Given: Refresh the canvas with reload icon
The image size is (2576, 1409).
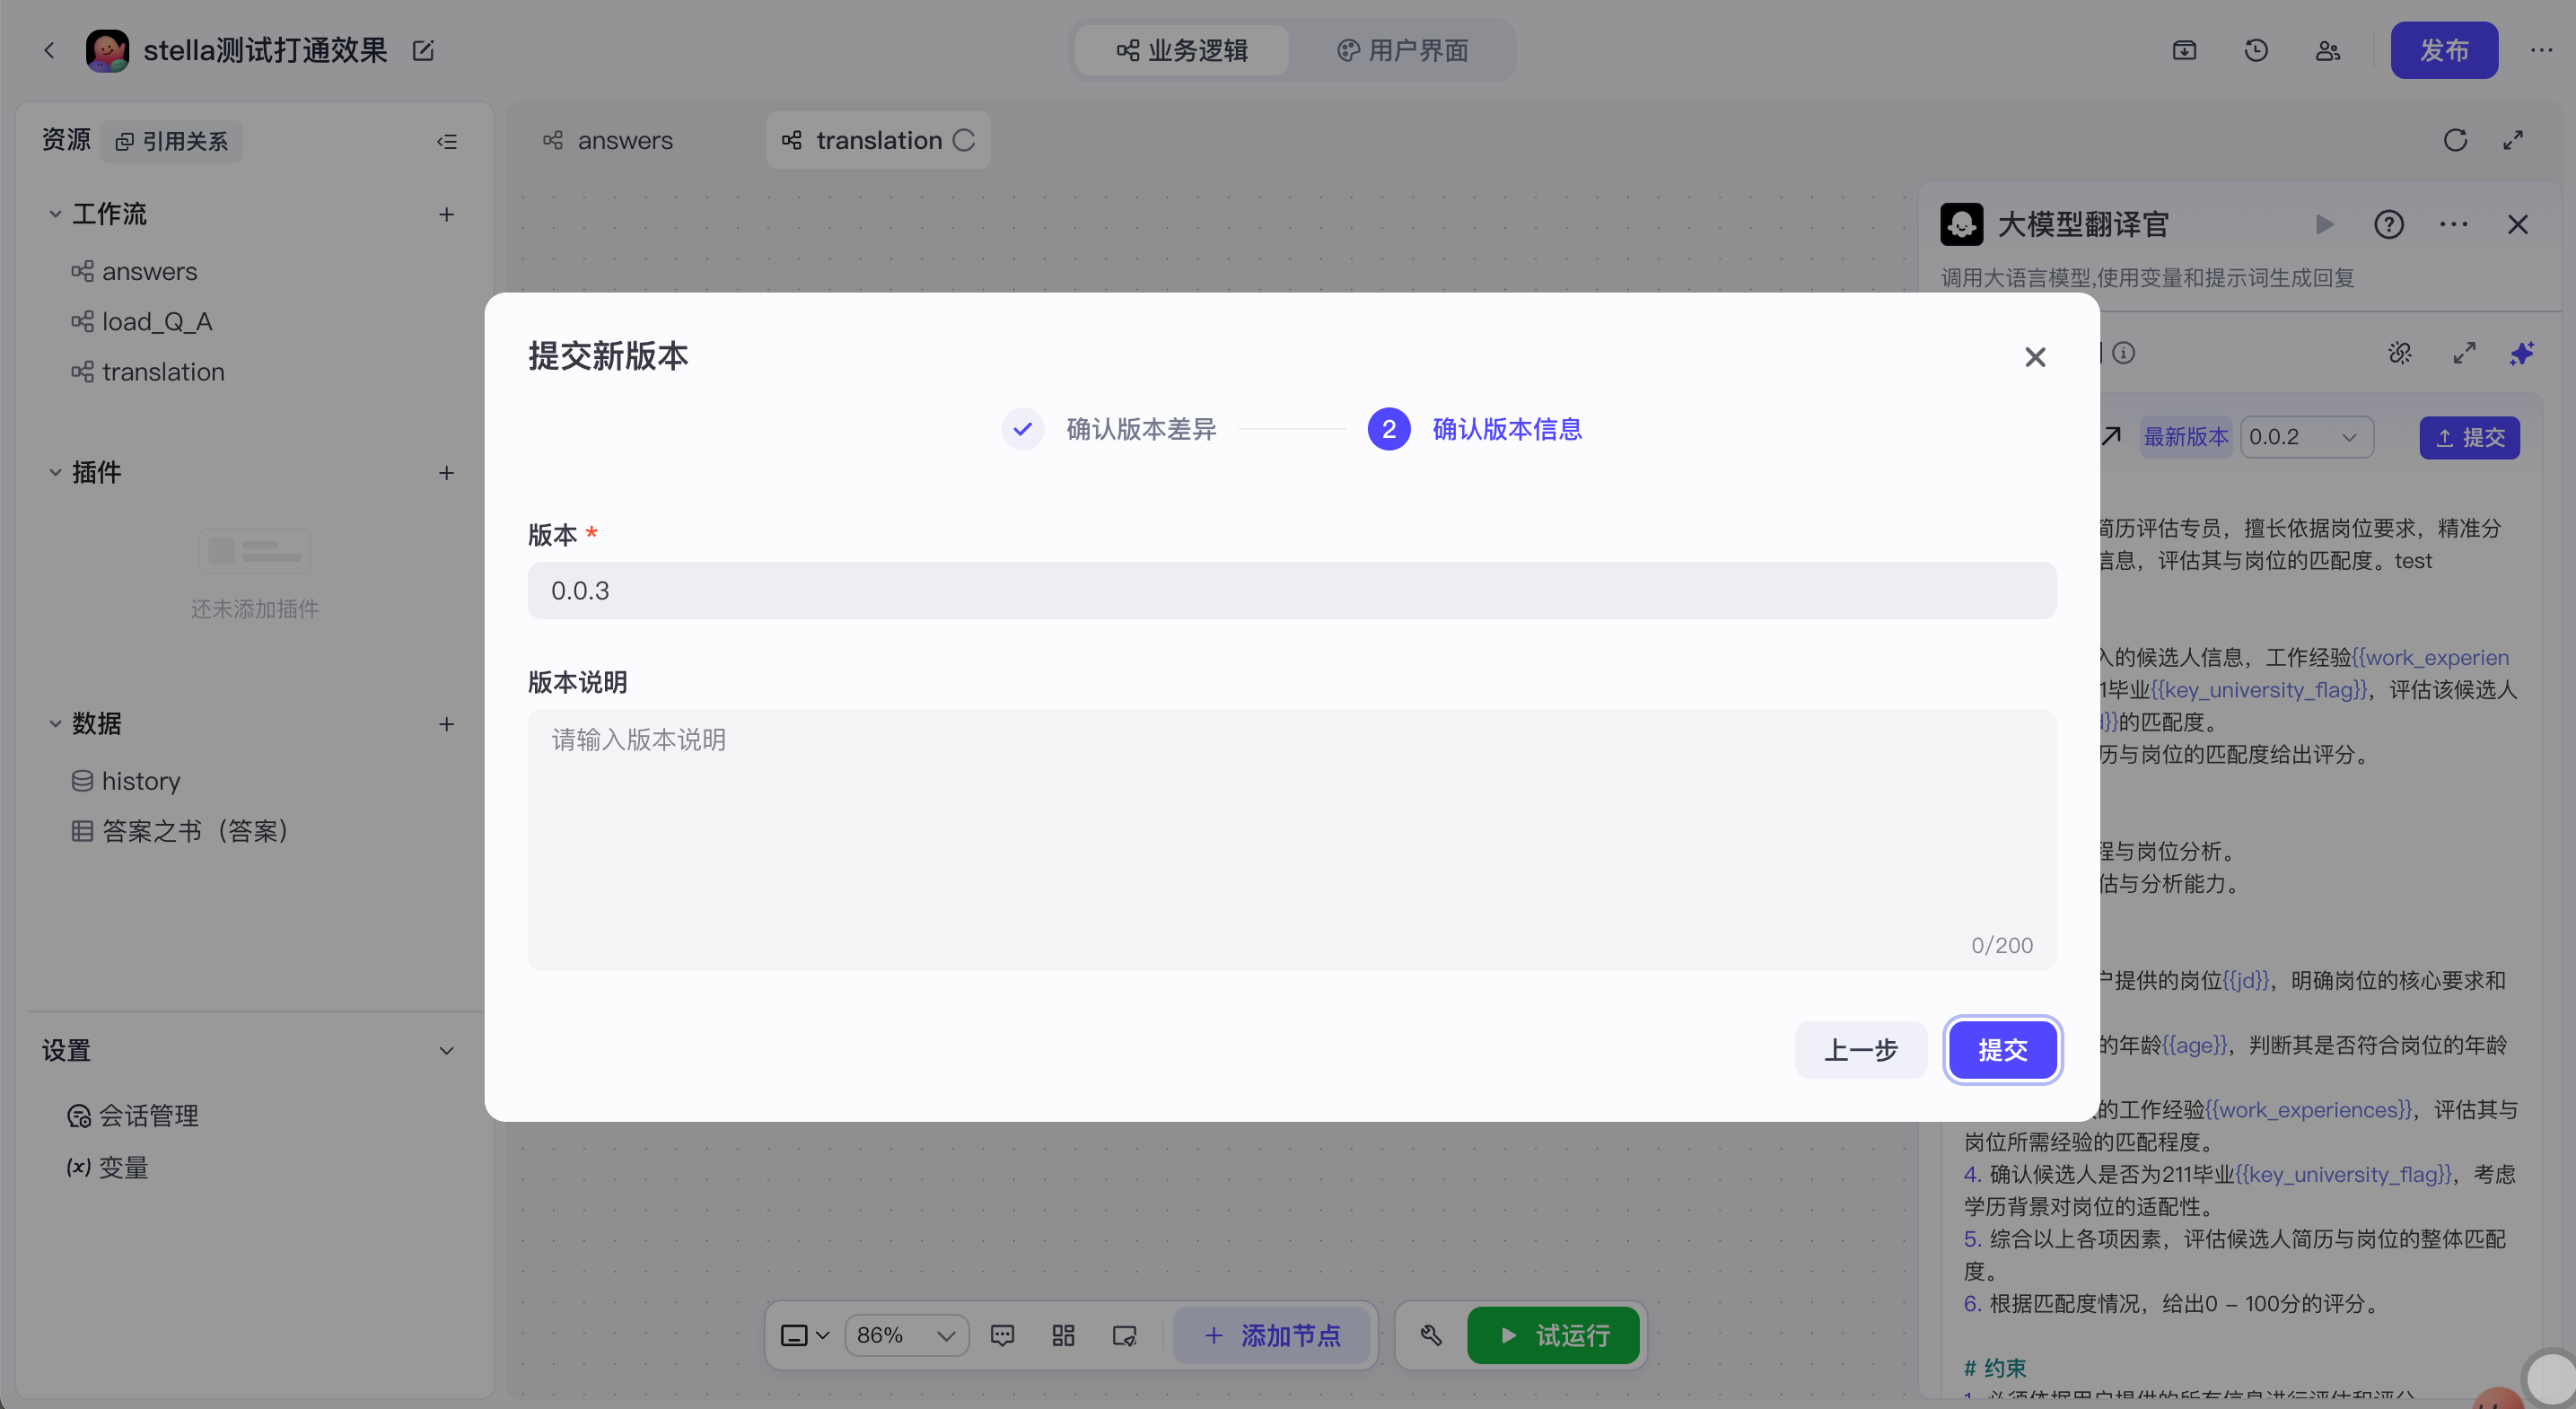Looking at the screenshot, I should pos(2455,140).
